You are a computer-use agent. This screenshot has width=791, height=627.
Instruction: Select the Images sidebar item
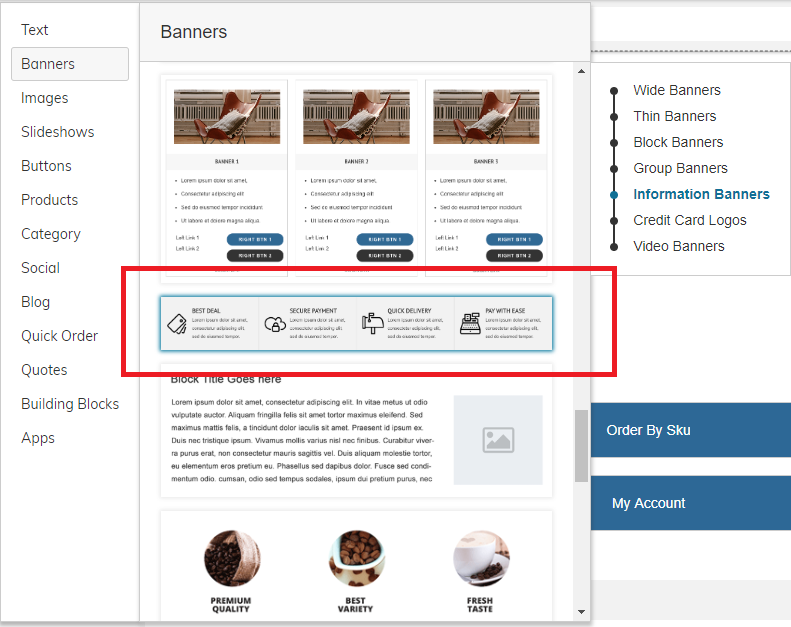pyautogui.click(x=44, y=98)
